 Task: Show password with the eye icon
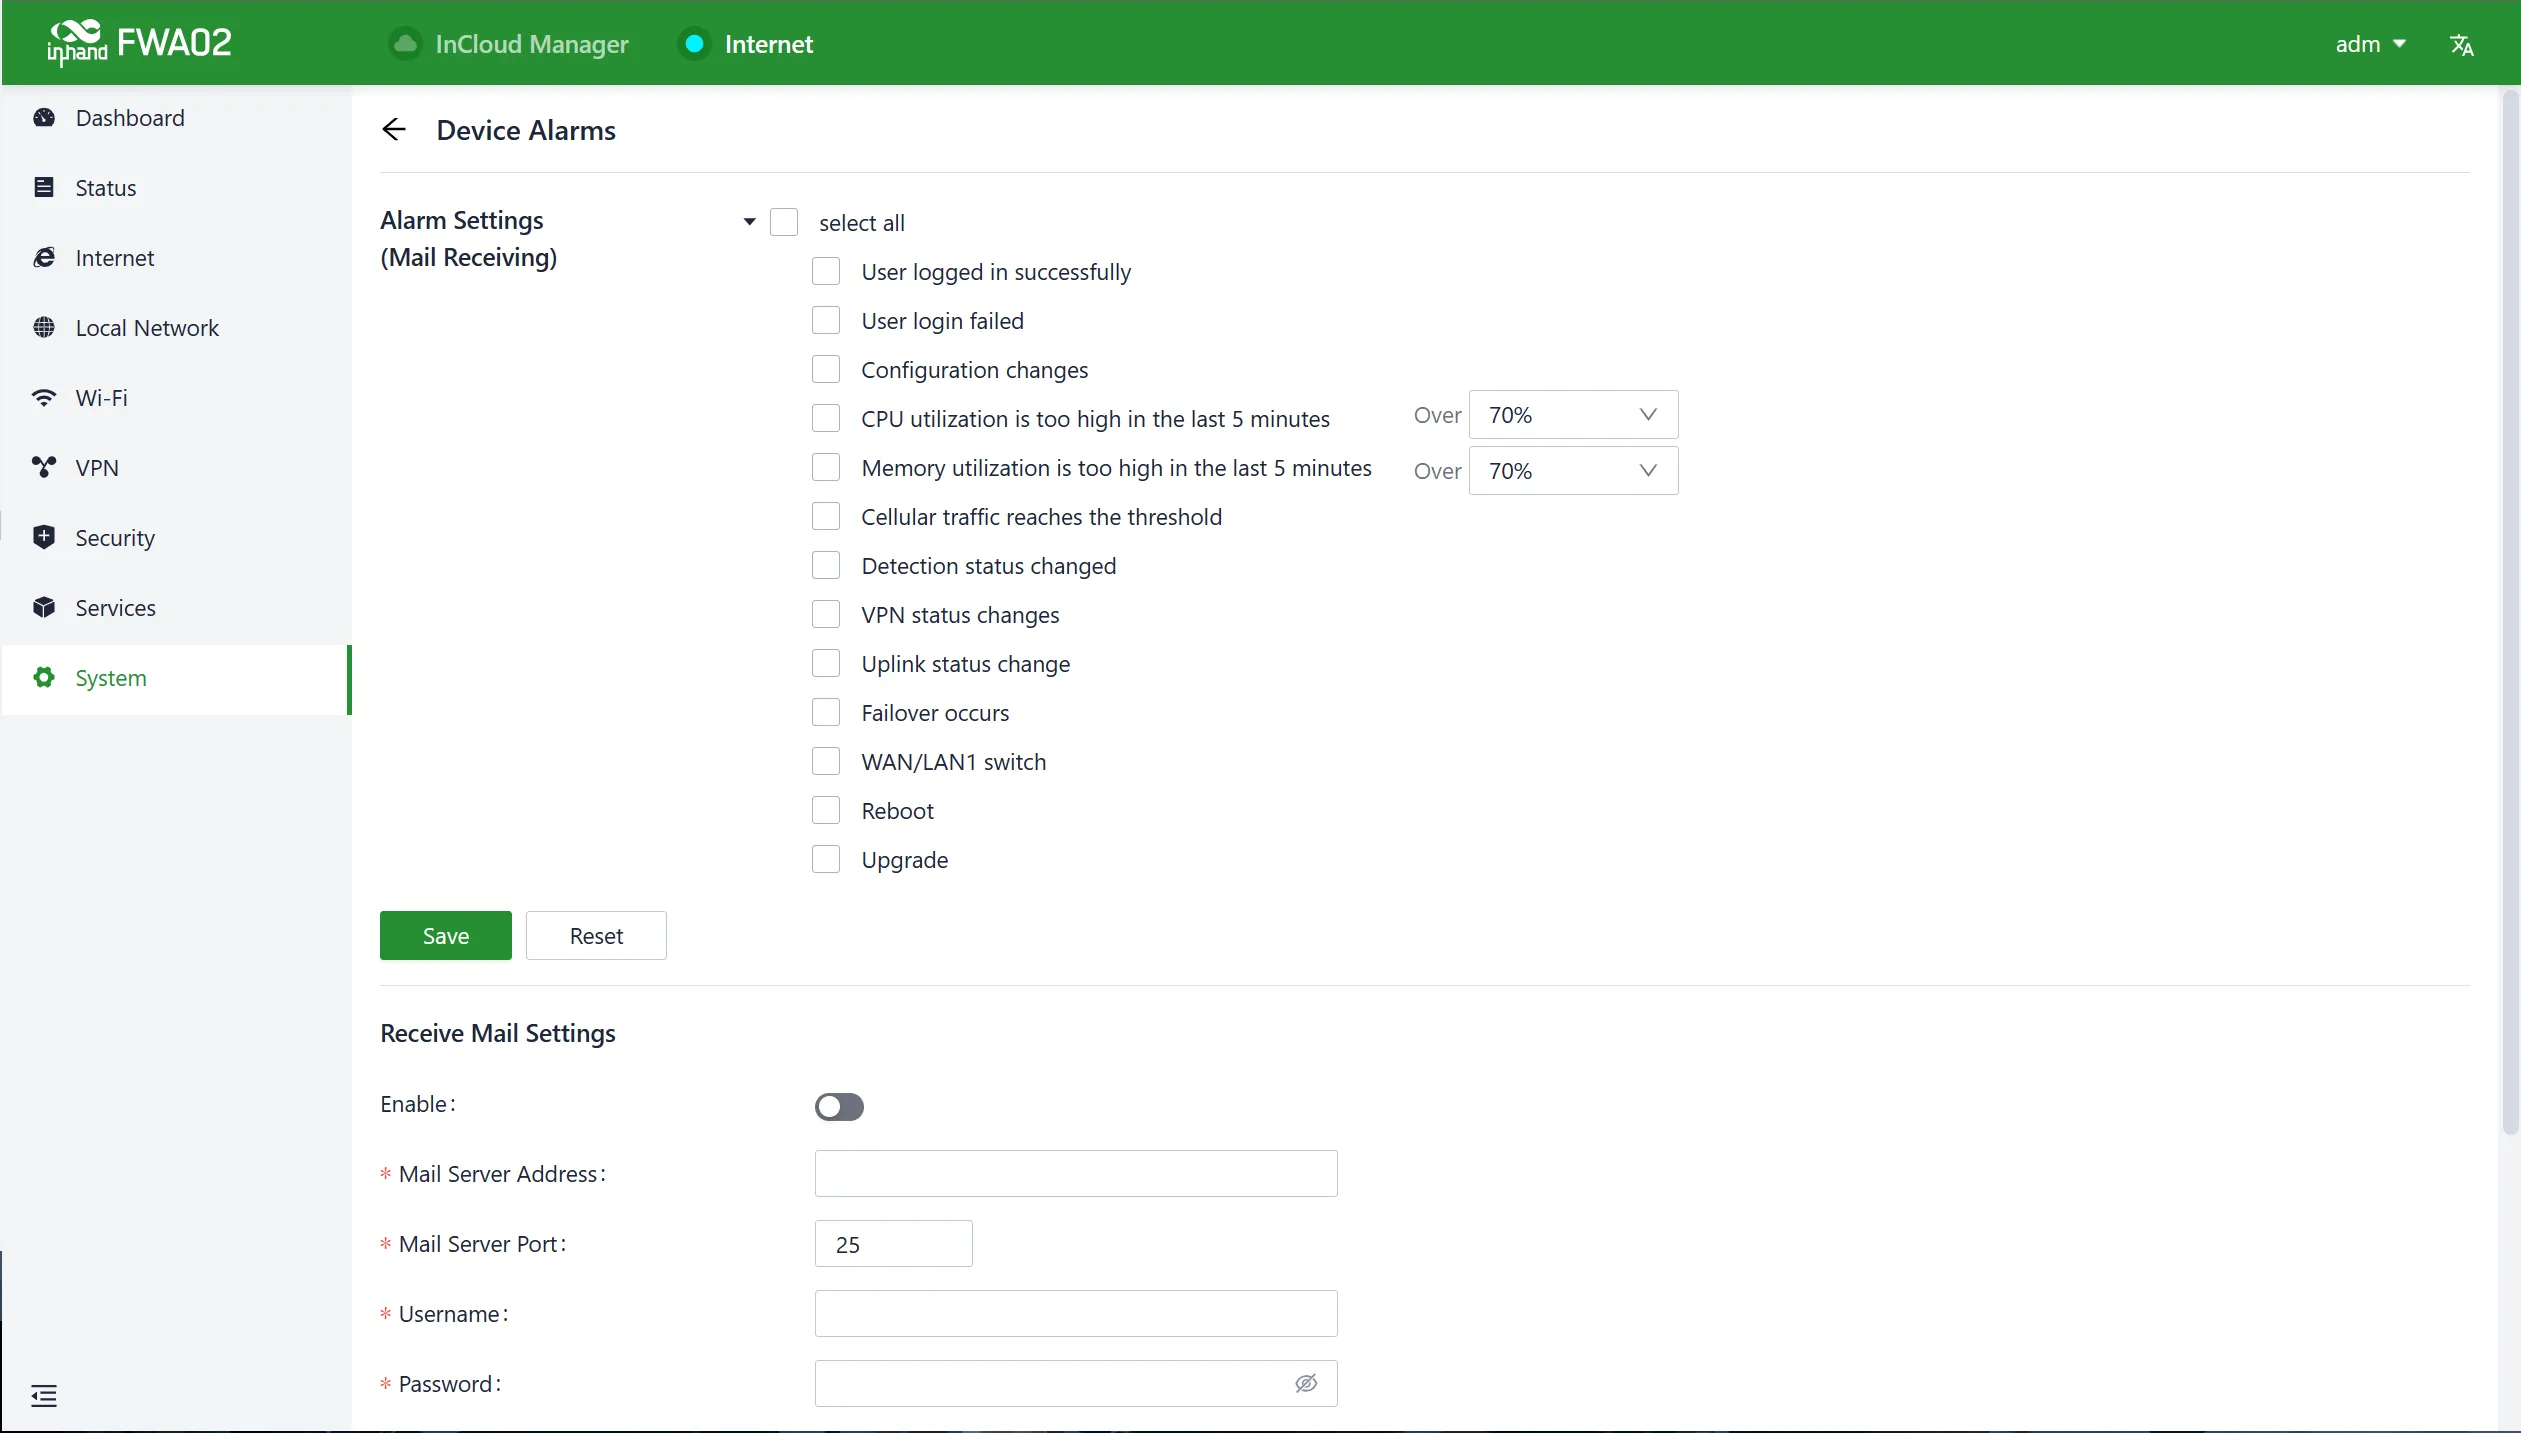click(x=1306, y=1384)
